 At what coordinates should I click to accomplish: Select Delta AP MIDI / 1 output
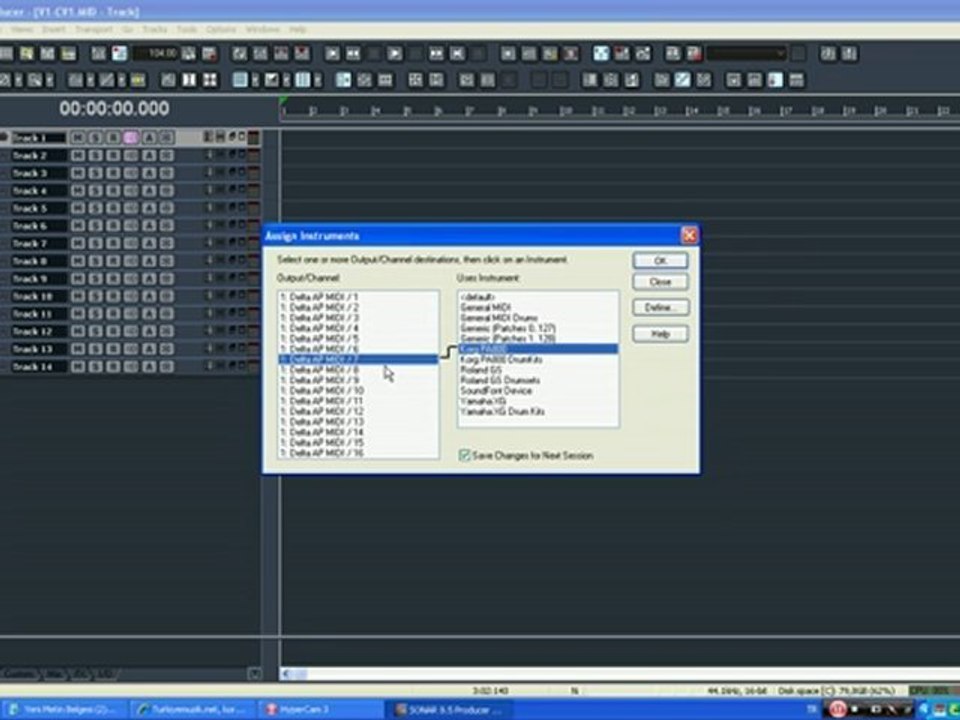[x=358, y=297]
